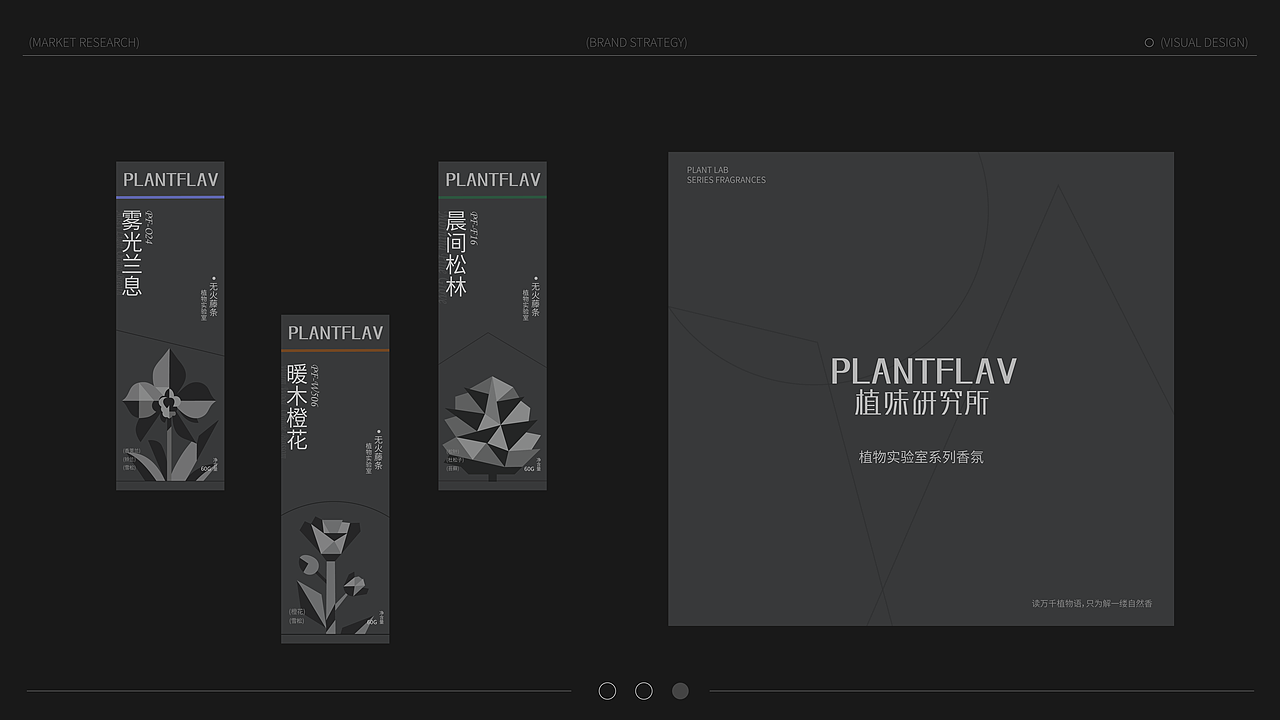This screenshot has width=1280, height=720.
Task: Click the 植物实验室系列香氛 subtitle text
Action: [920, 456]
